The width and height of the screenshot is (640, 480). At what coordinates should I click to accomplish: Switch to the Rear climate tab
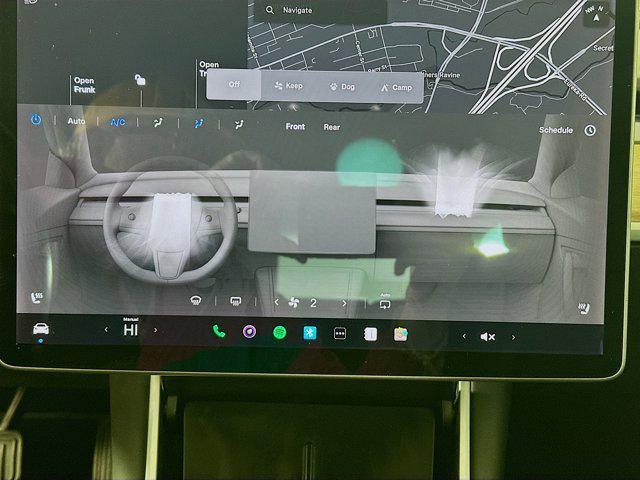tap(331, 127)
